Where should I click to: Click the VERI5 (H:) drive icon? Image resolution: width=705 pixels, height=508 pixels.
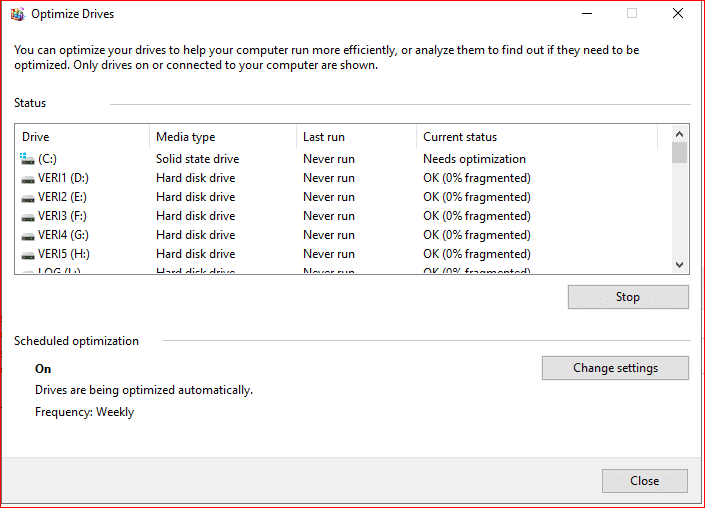point(26,254)
